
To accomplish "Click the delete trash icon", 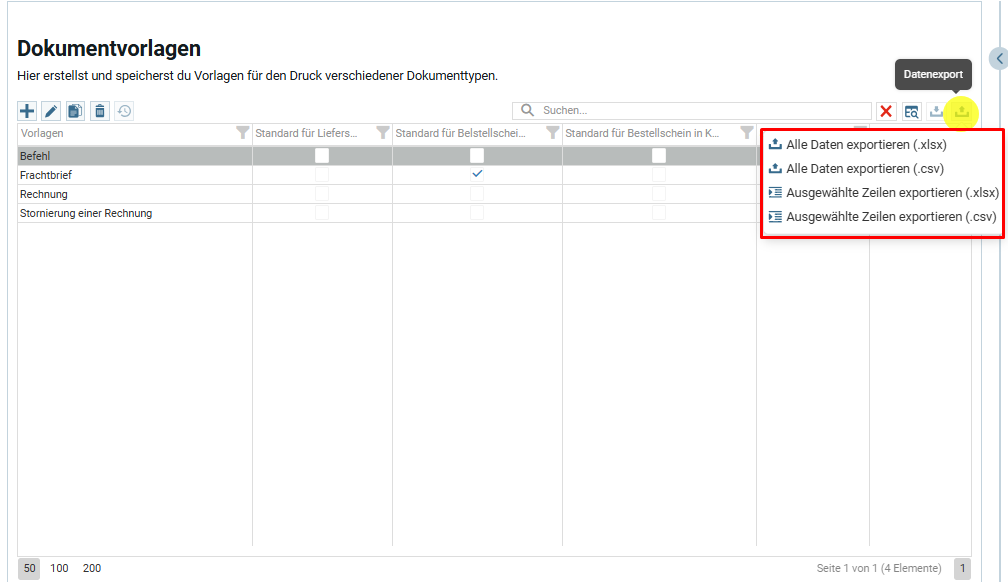I will pos(100,111).
